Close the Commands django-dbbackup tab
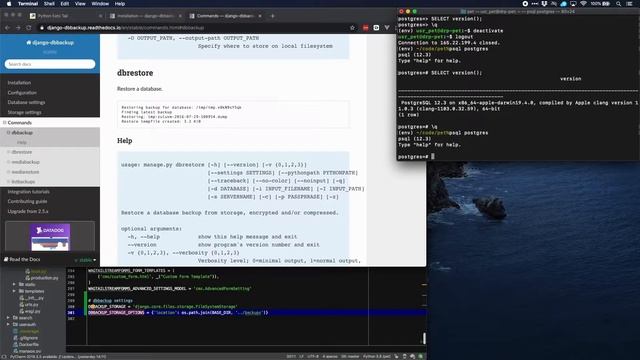Image resolution: width=640 pixels, height=360 pixels. [260, 16]
